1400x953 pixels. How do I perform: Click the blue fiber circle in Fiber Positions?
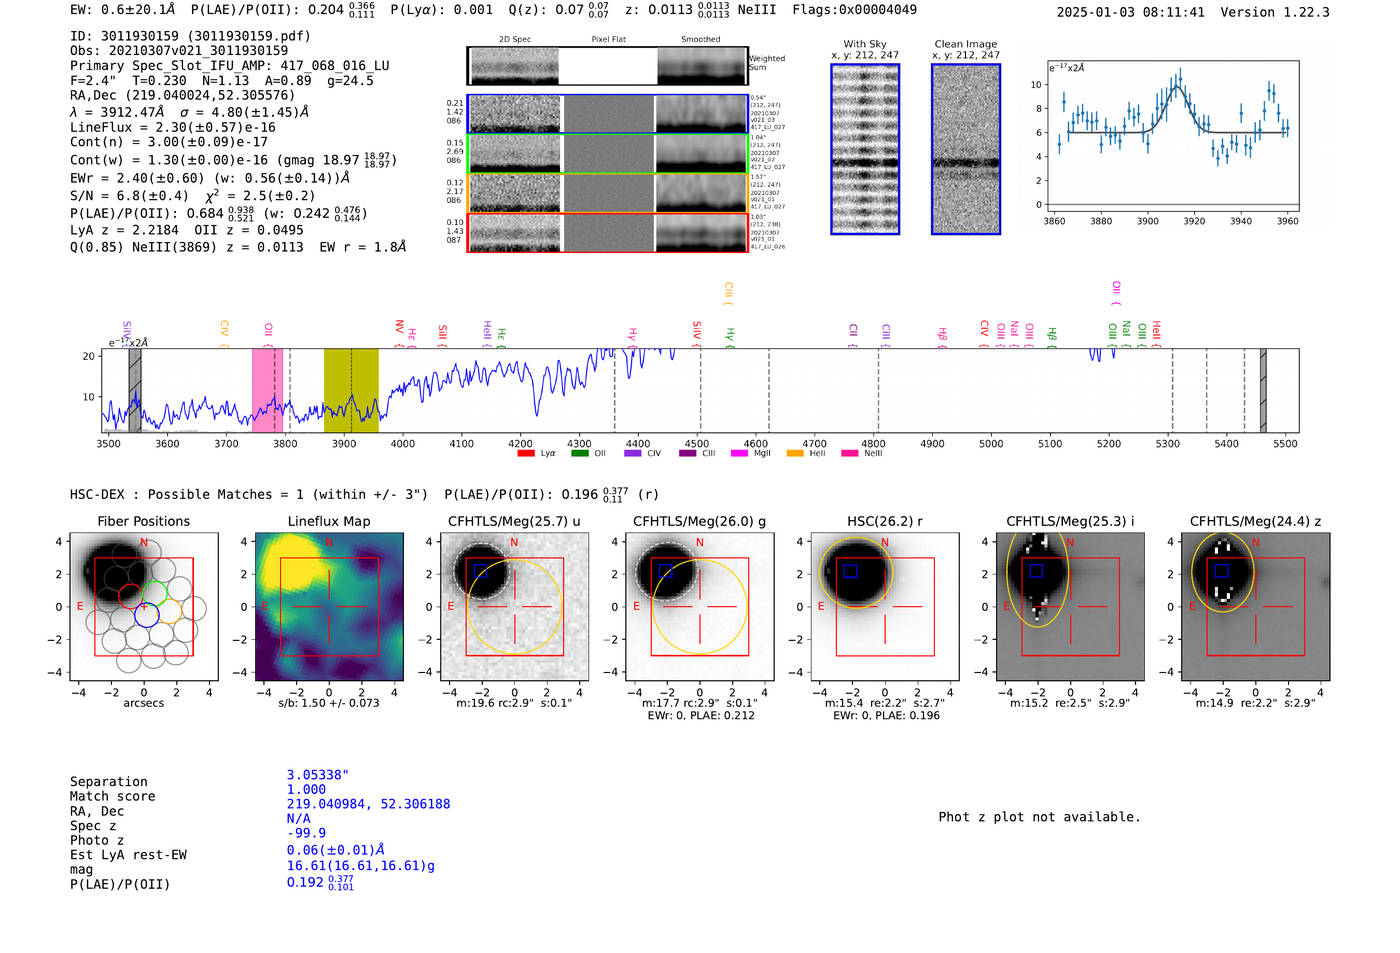coord(146,615)
